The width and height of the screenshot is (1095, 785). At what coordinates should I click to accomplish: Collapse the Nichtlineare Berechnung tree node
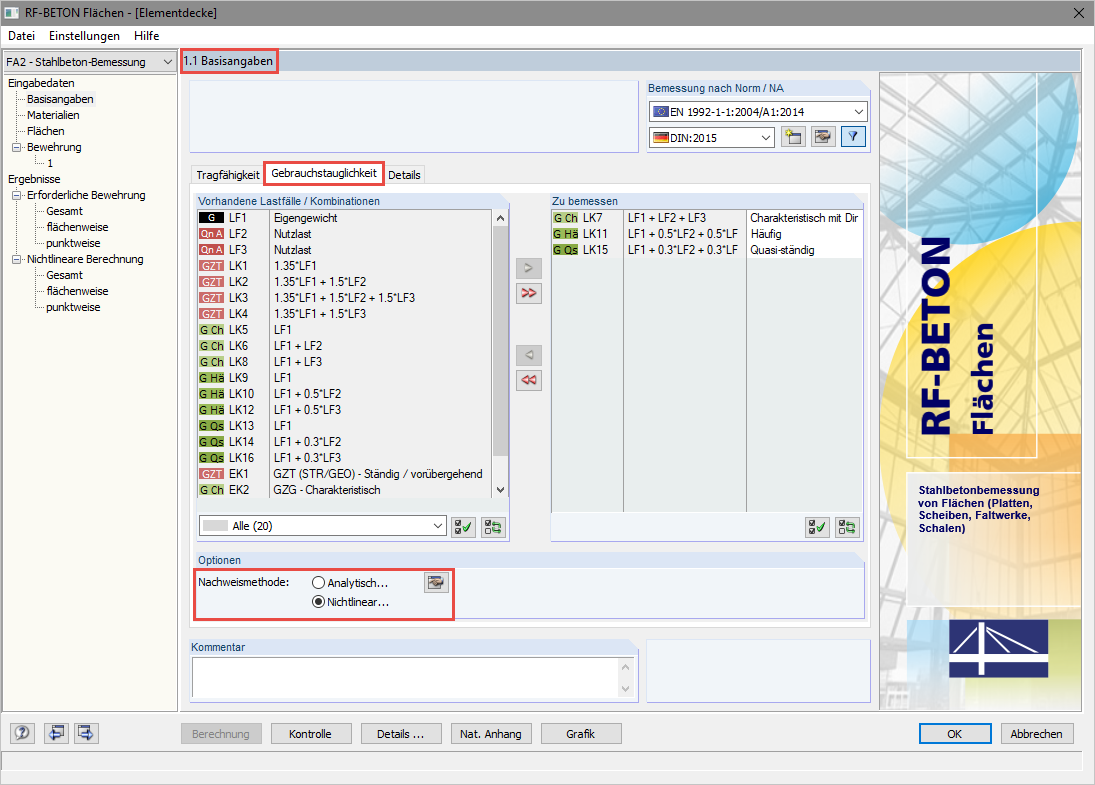[16, 259]
